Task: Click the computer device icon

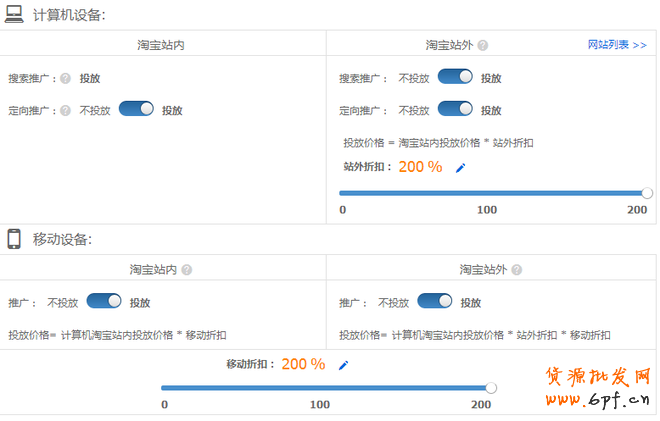Action: 15,14
